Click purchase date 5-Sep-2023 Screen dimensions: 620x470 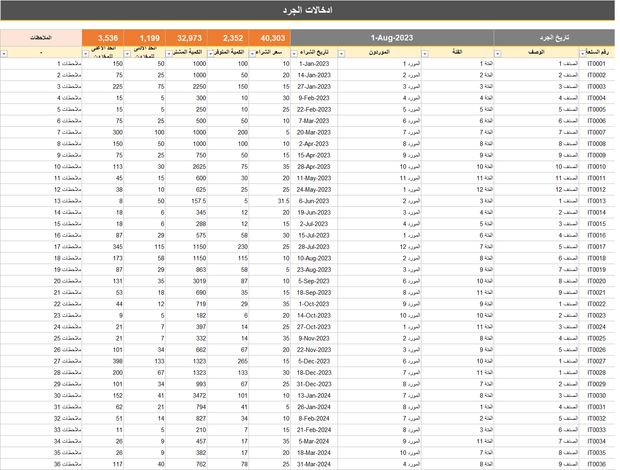click(314, 281)
